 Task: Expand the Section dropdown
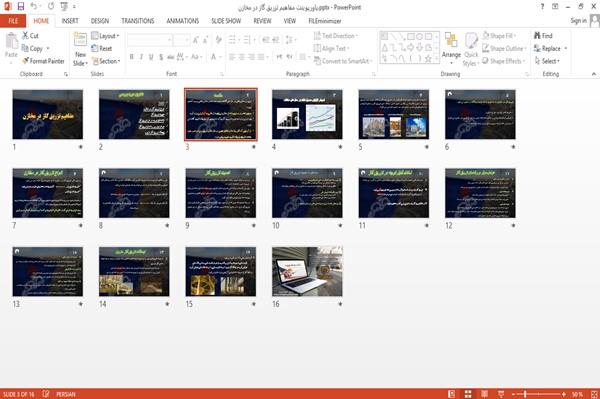click(106, 61)
